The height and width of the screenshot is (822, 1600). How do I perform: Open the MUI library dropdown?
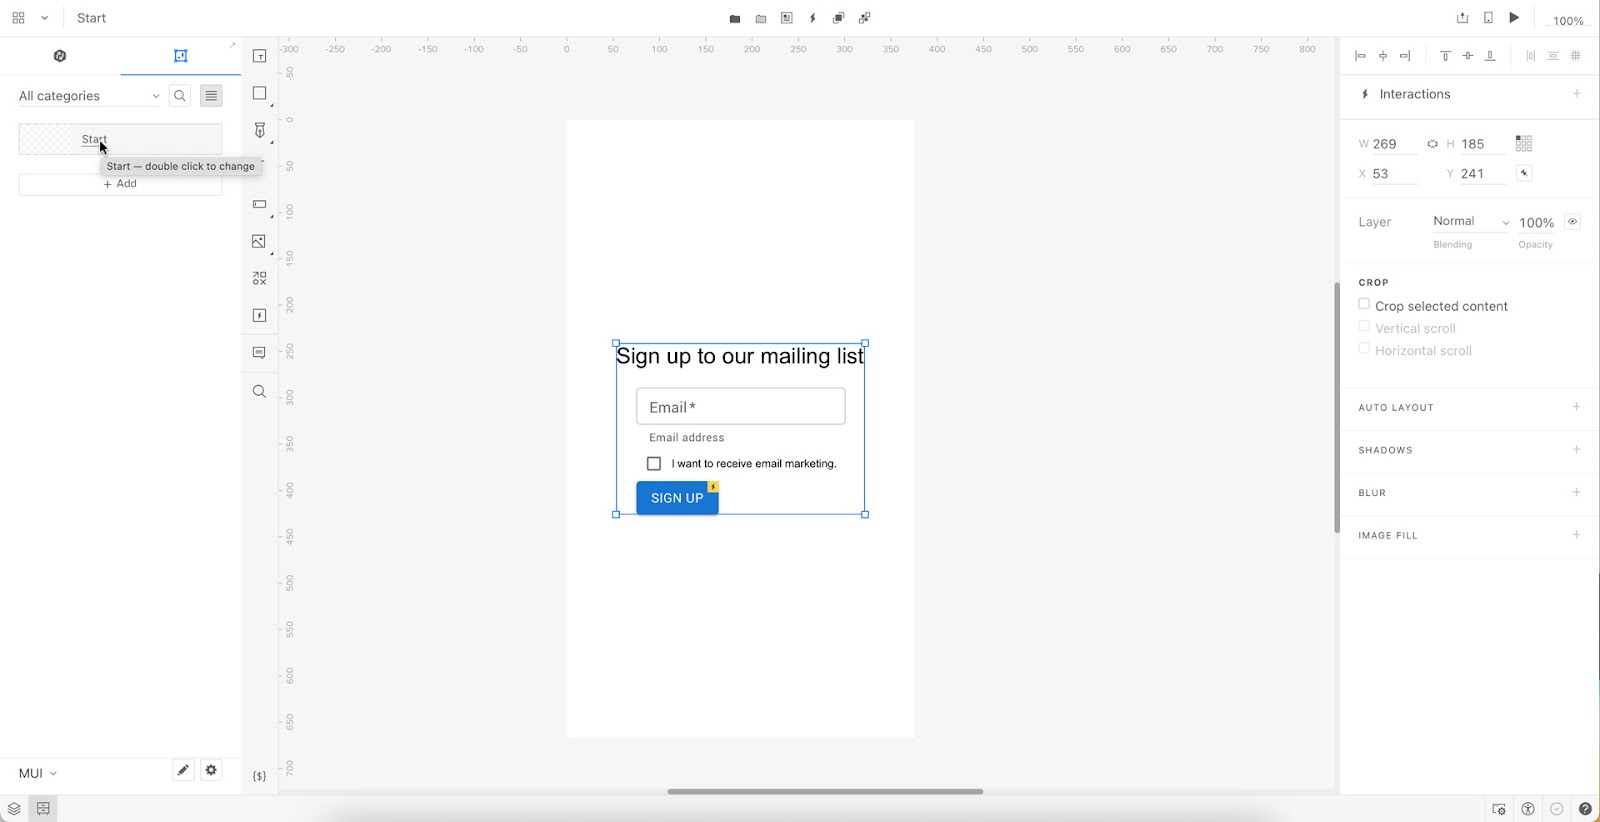coord(38,773)
